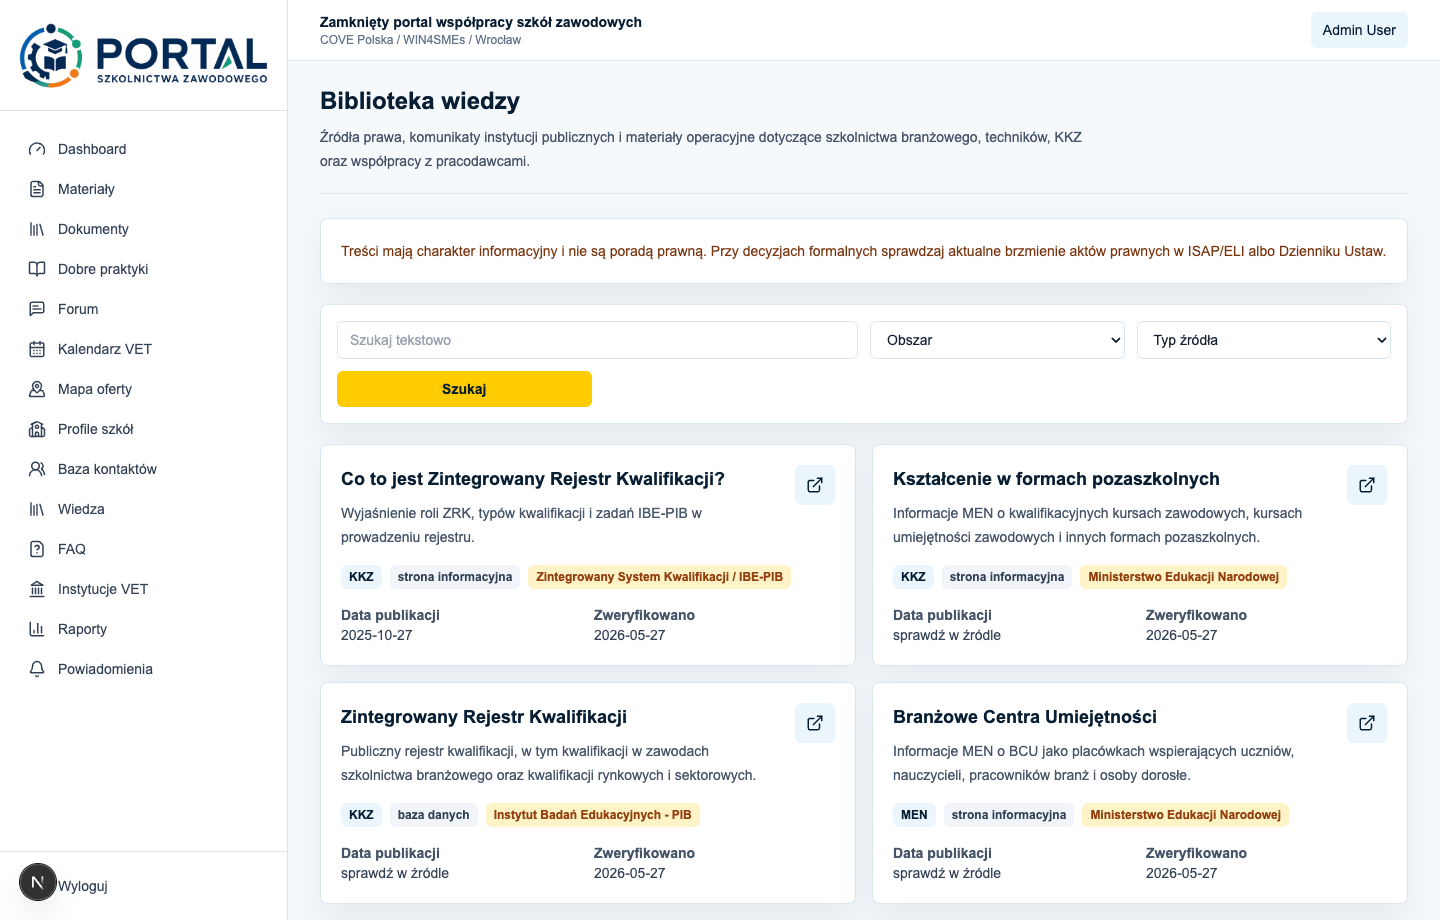Click the Biblioteka wiedzy heading
1440x920 pixels.
coord(420,101)
